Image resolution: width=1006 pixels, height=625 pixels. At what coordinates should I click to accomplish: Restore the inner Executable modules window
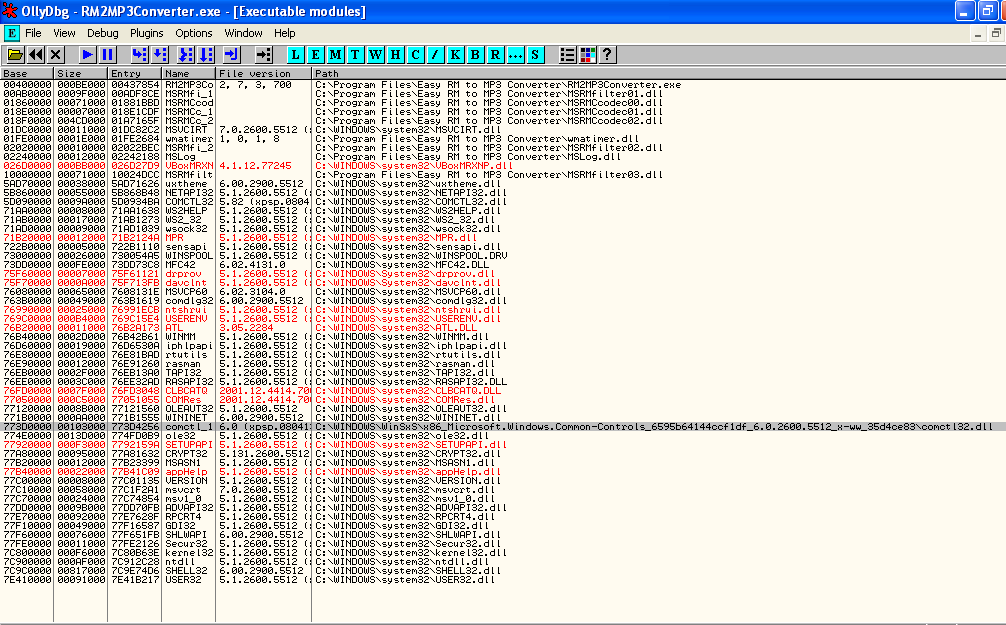click(x=996, y=33)
